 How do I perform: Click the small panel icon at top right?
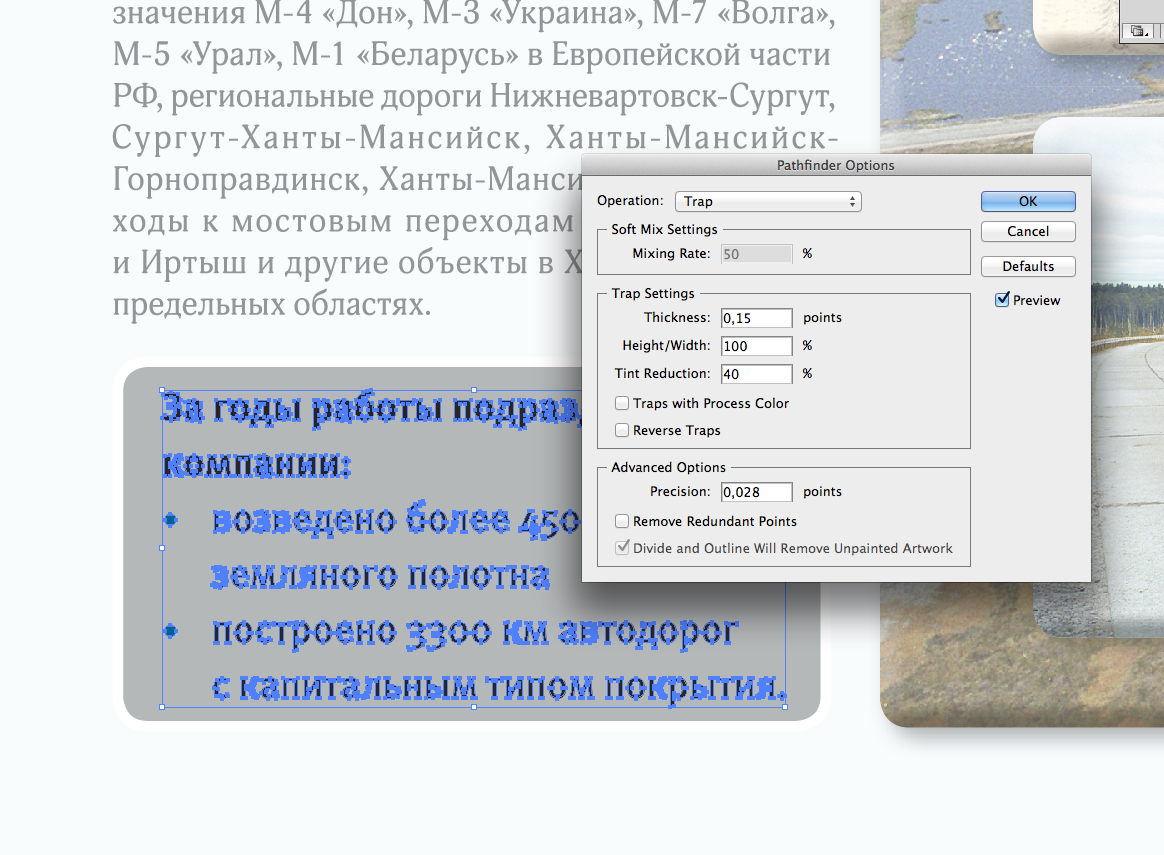(x=1139, y=30)
